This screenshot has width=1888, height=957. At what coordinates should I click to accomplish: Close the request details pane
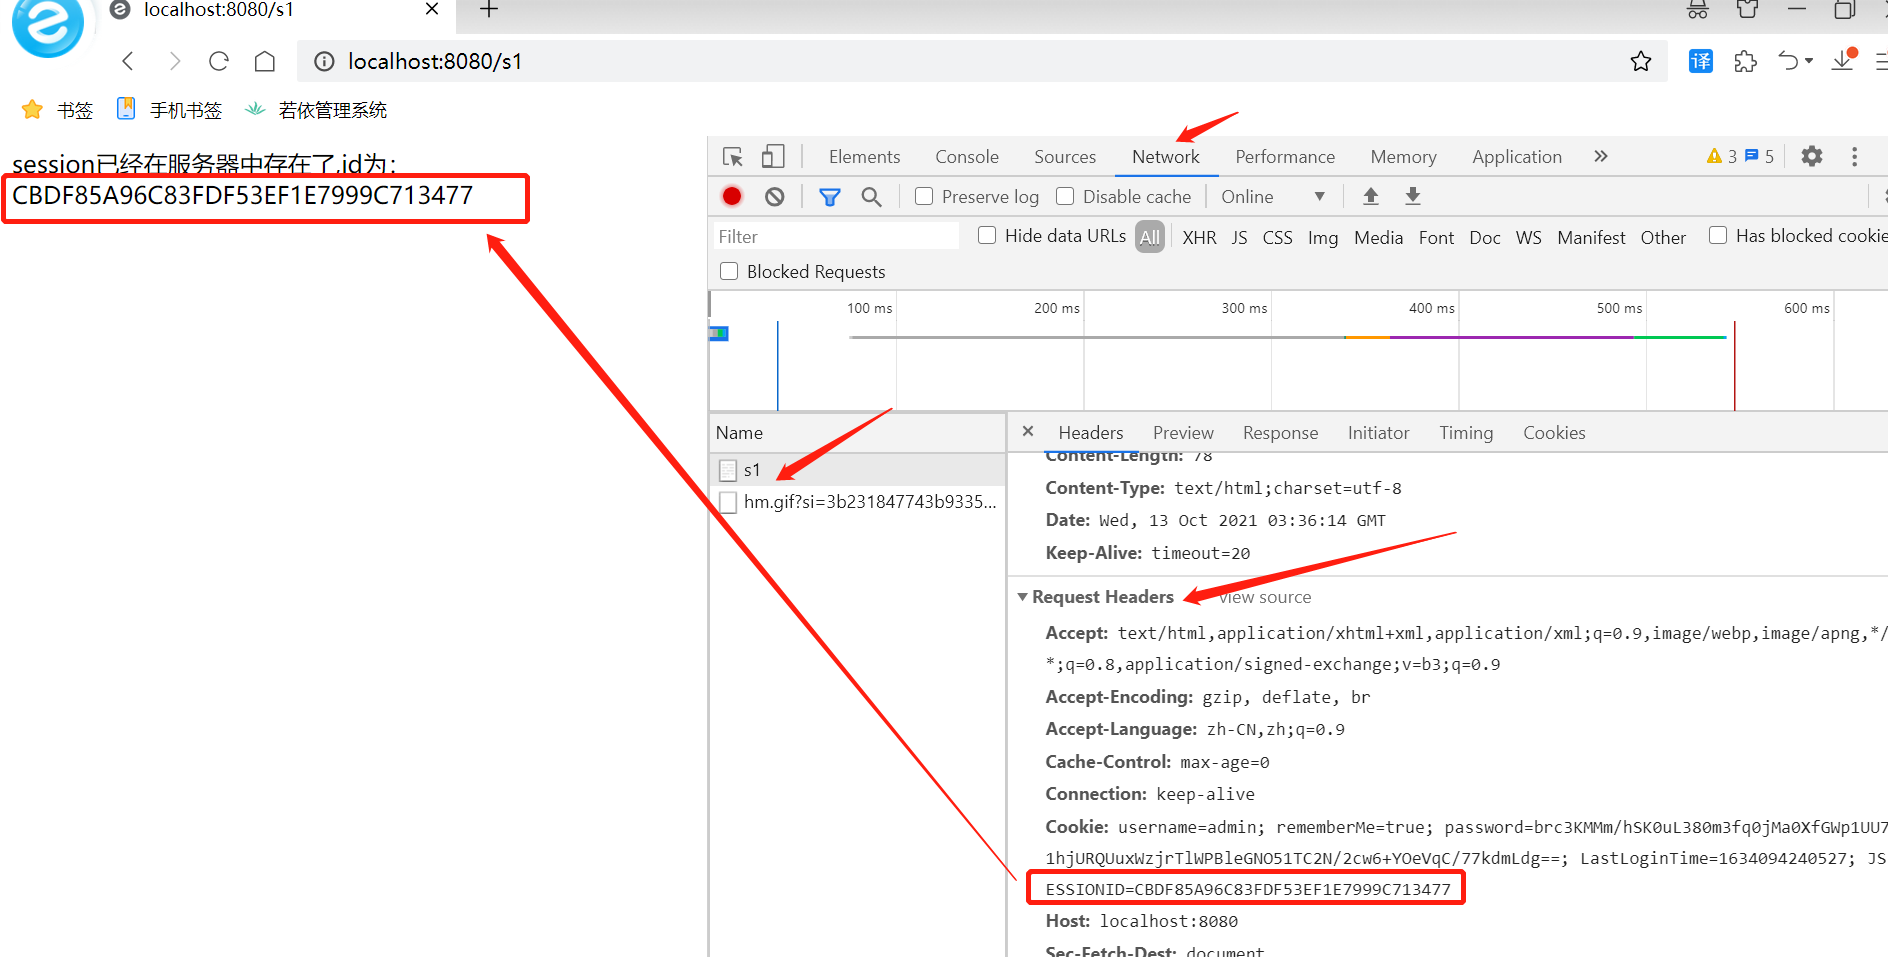click(1028, 431)
